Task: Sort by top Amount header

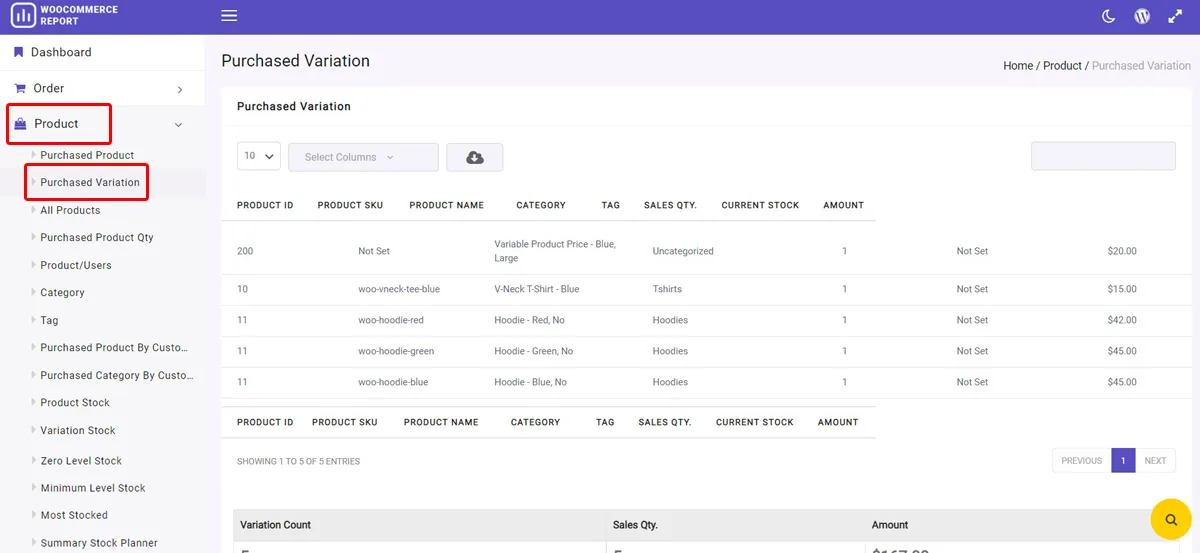Action: (843, 205)
